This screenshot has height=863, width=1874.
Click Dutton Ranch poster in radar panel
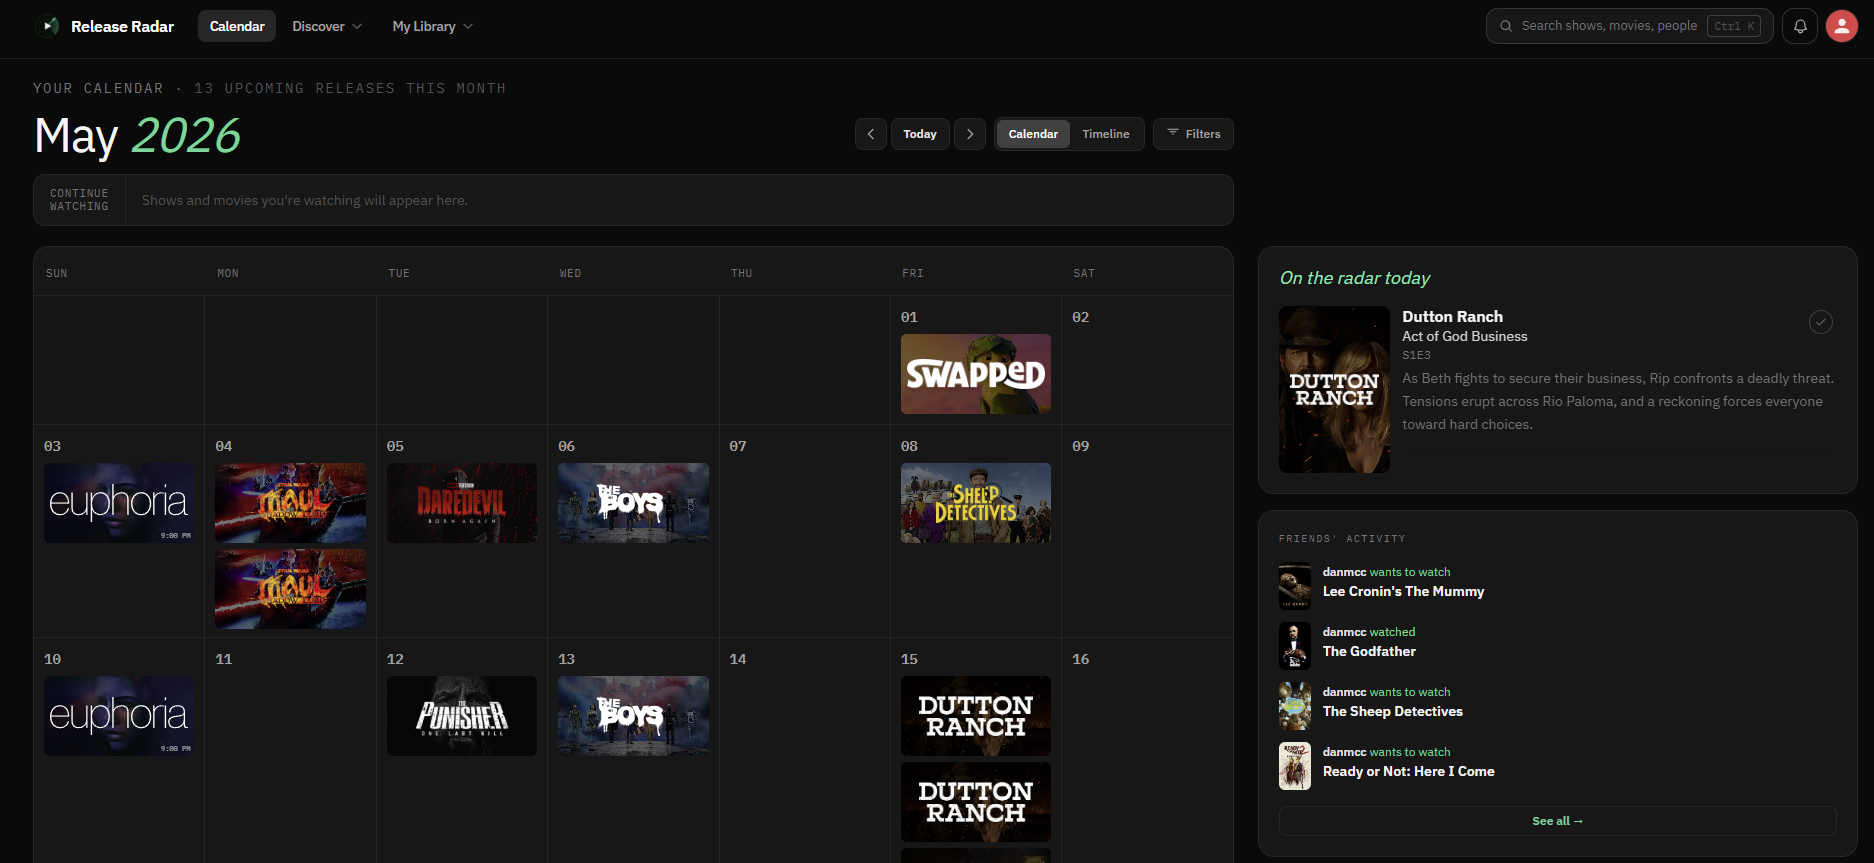[1334, 390]
